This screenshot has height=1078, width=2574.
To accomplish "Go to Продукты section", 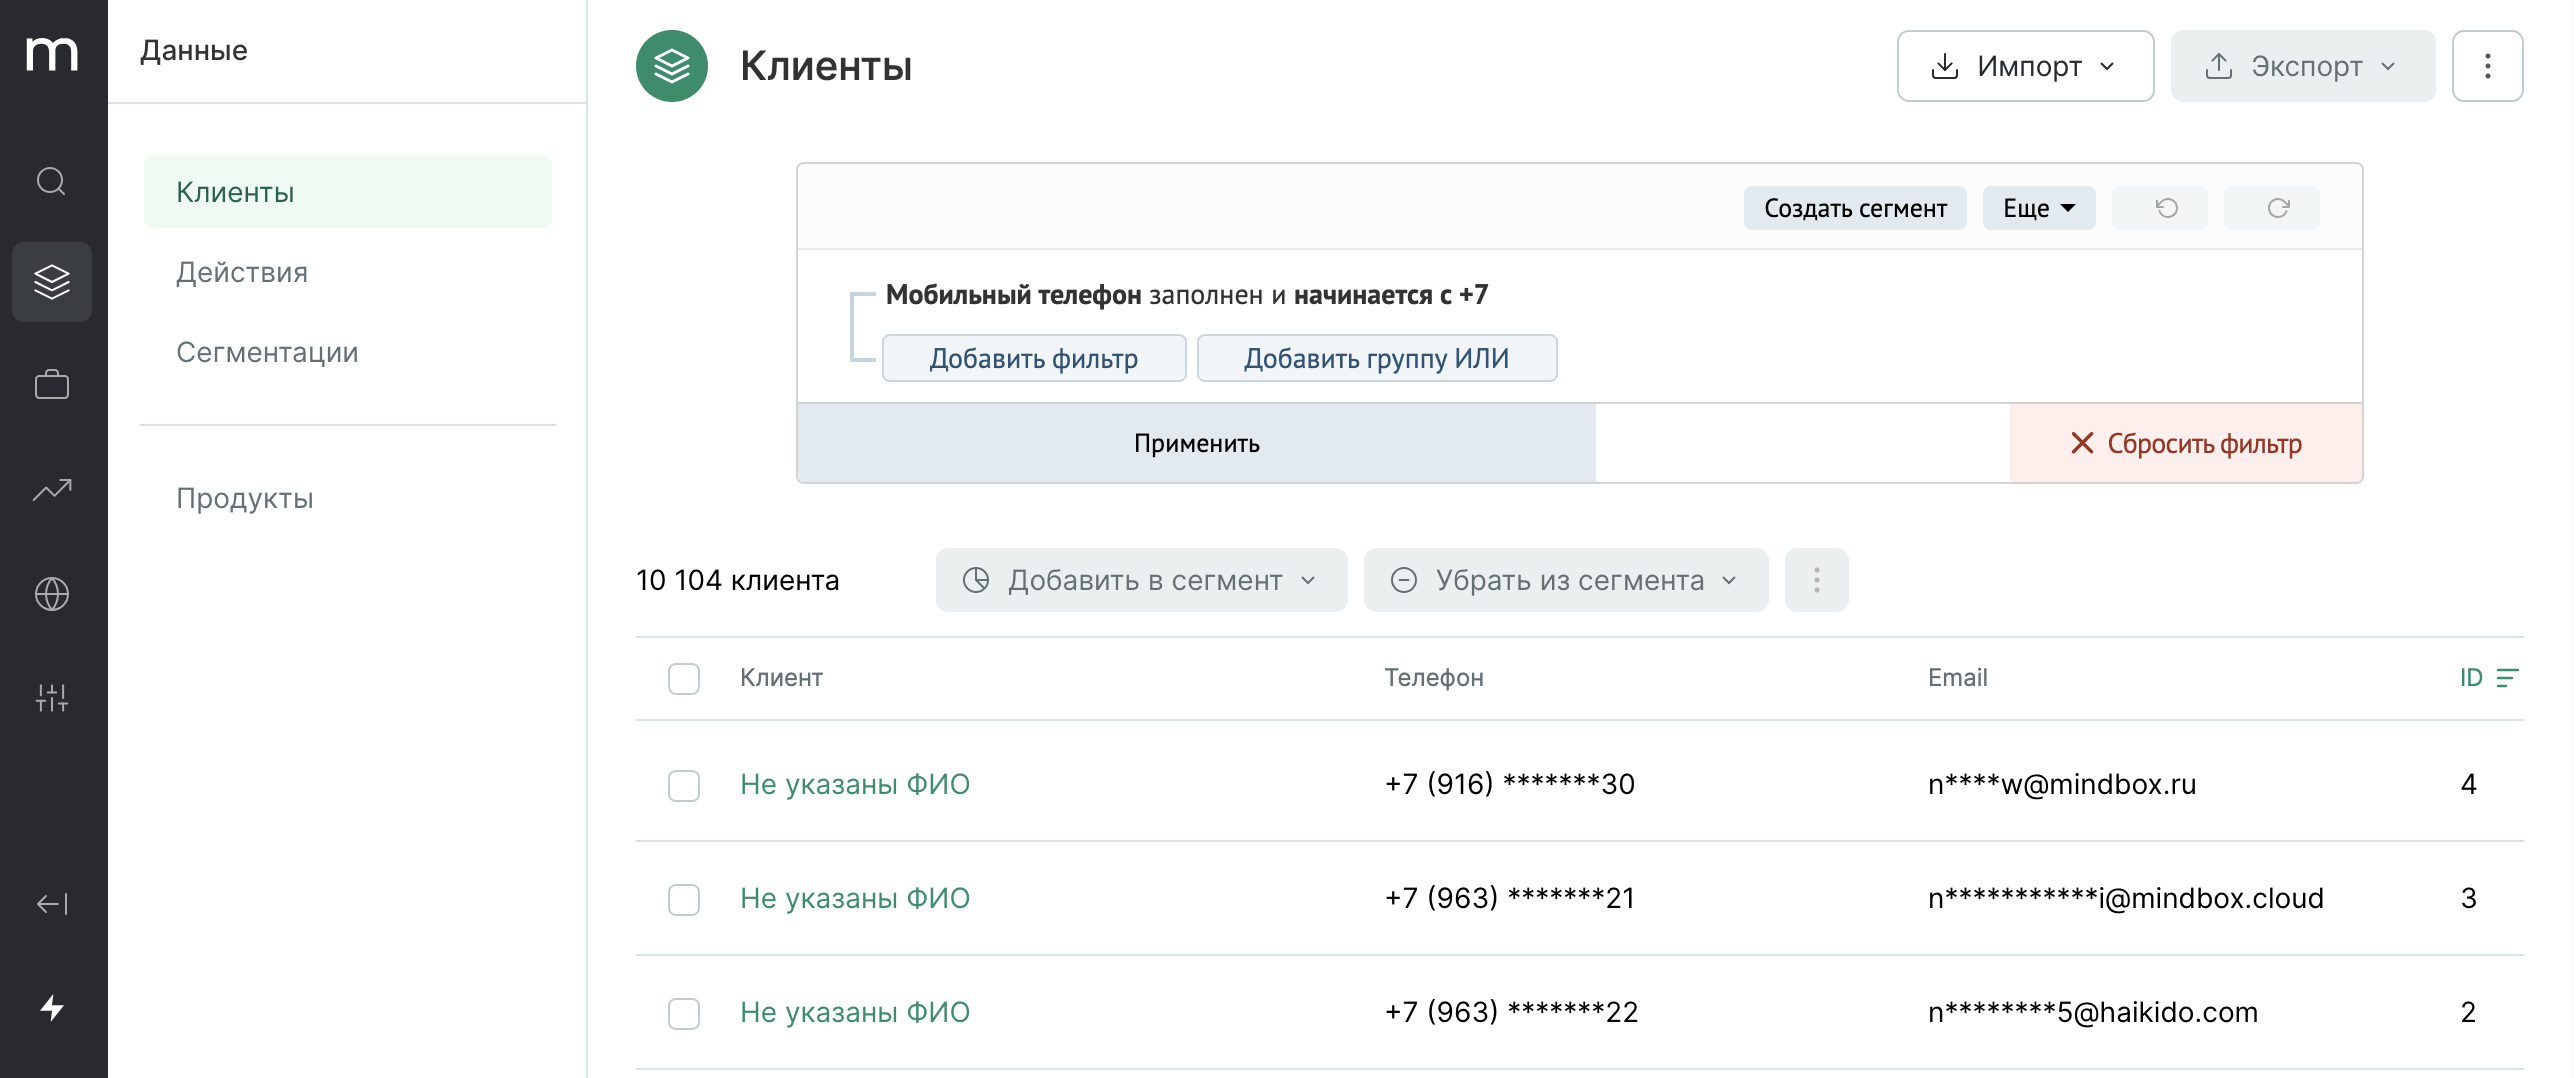I will pos(245,498).
